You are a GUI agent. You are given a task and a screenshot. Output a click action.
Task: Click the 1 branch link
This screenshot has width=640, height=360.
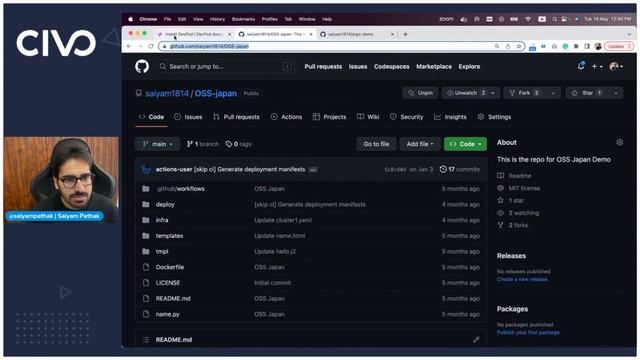[x=202, y=144]
